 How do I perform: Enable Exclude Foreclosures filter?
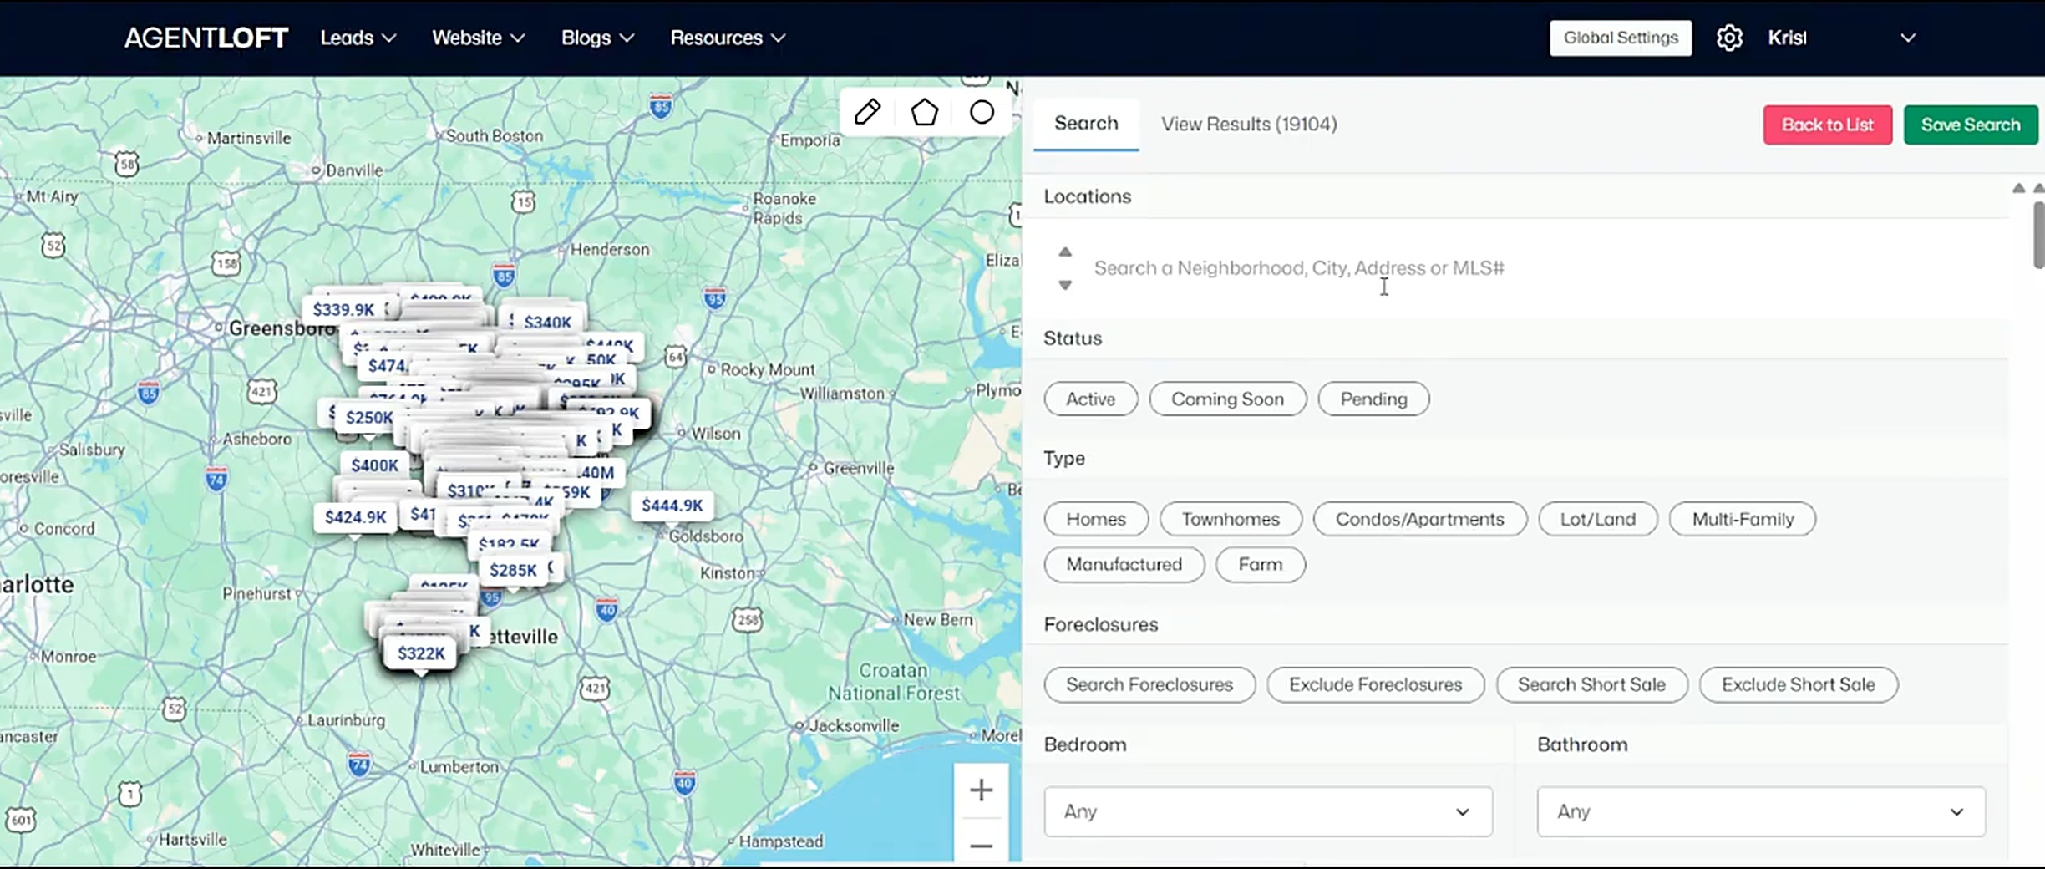click(1375, 685)
